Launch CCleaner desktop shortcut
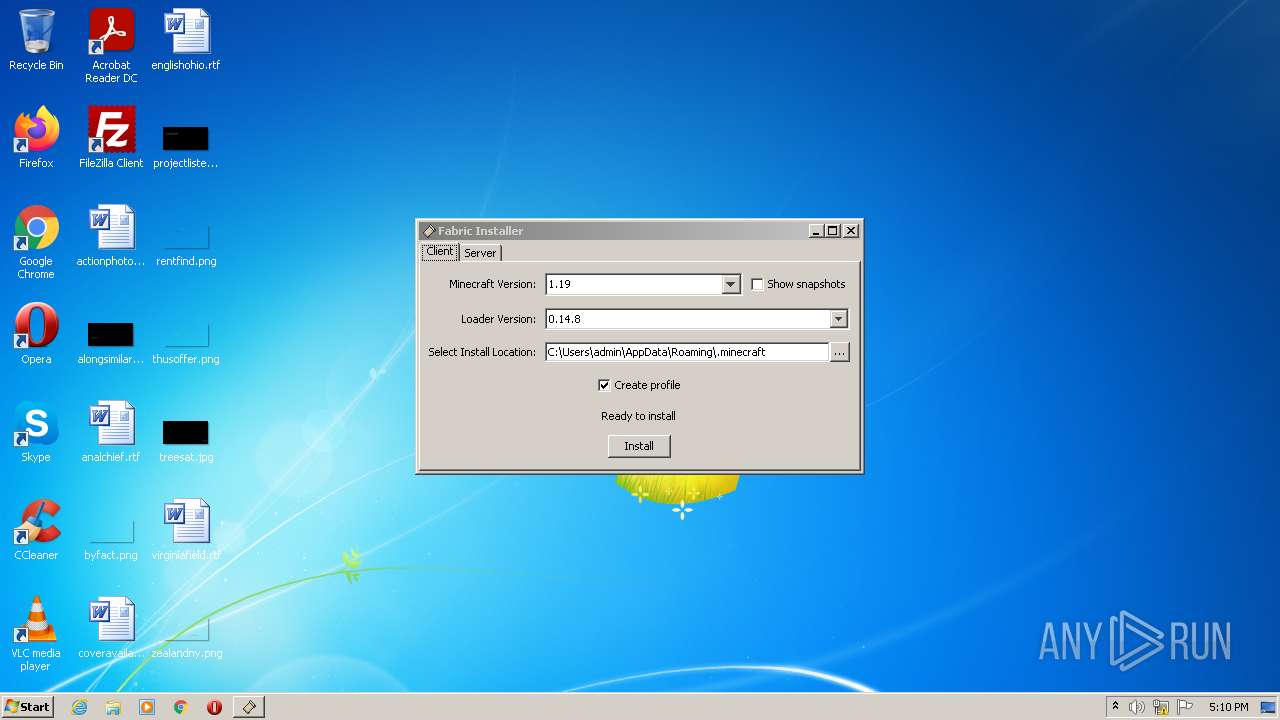Screen dimensions: 1280x720 click(36, 530)
